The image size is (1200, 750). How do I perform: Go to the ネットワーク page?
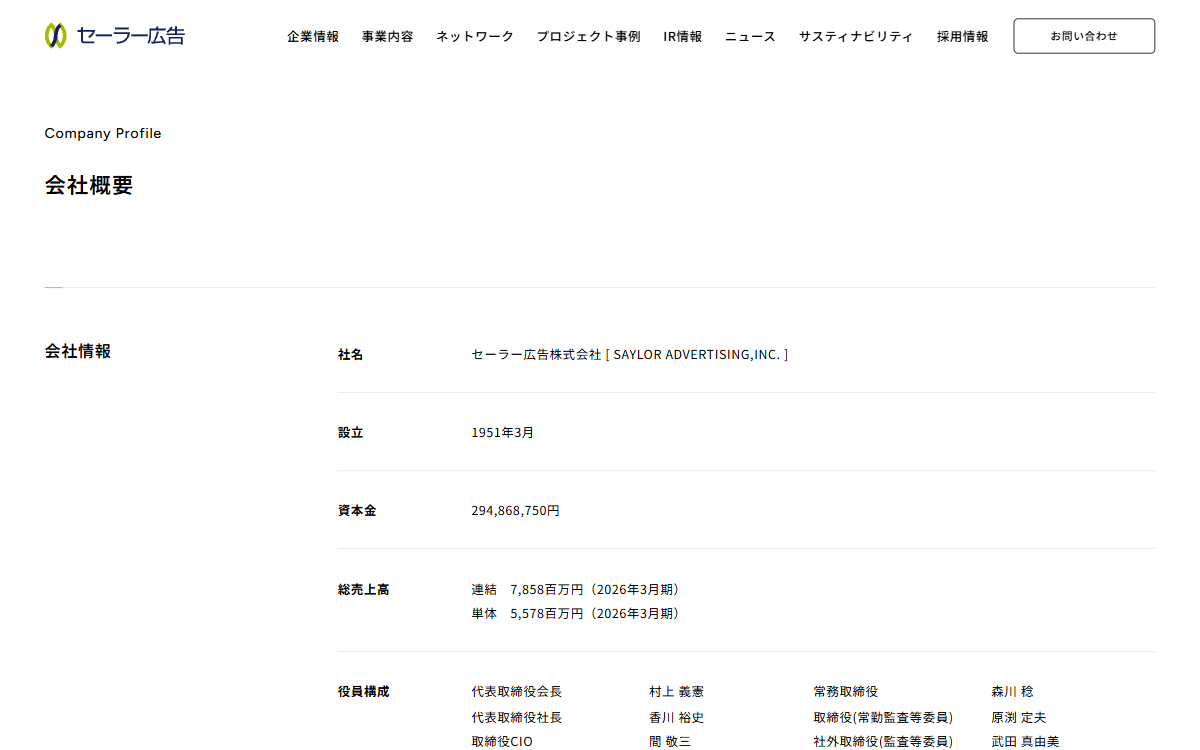(474, 36)
